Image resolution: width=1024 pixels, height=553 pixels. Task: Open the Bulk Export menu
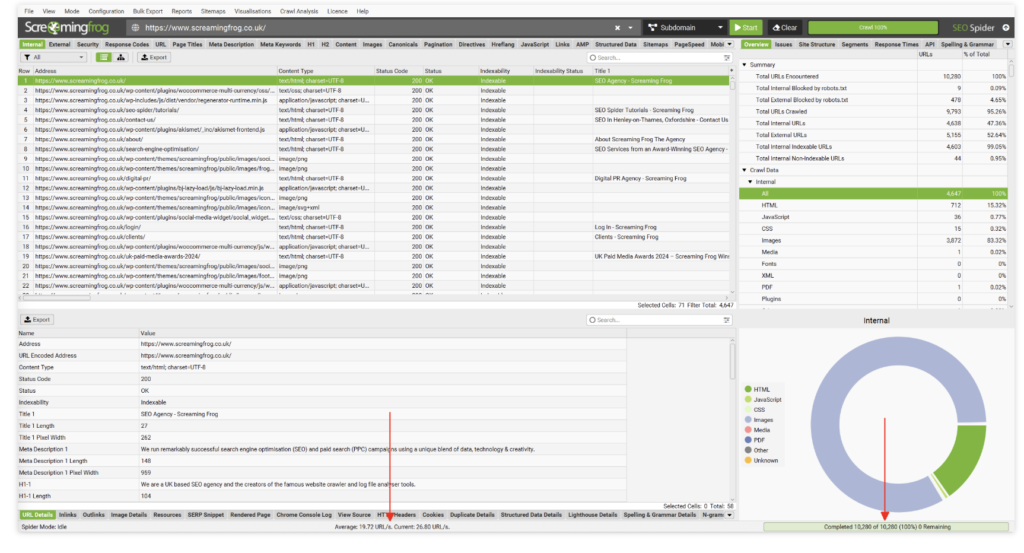148,11
